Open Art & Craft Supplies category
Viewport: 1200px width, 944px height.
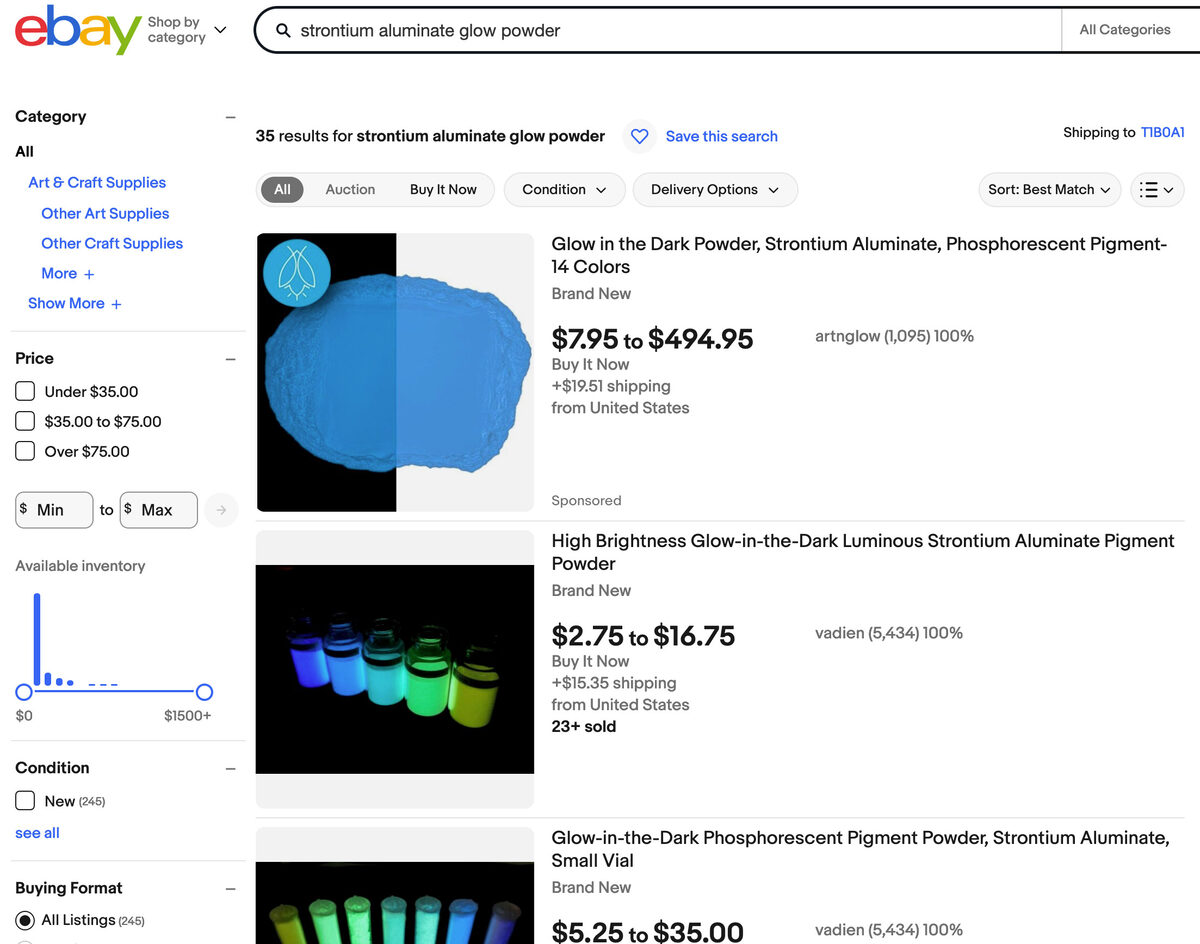[x=97, y=183]
